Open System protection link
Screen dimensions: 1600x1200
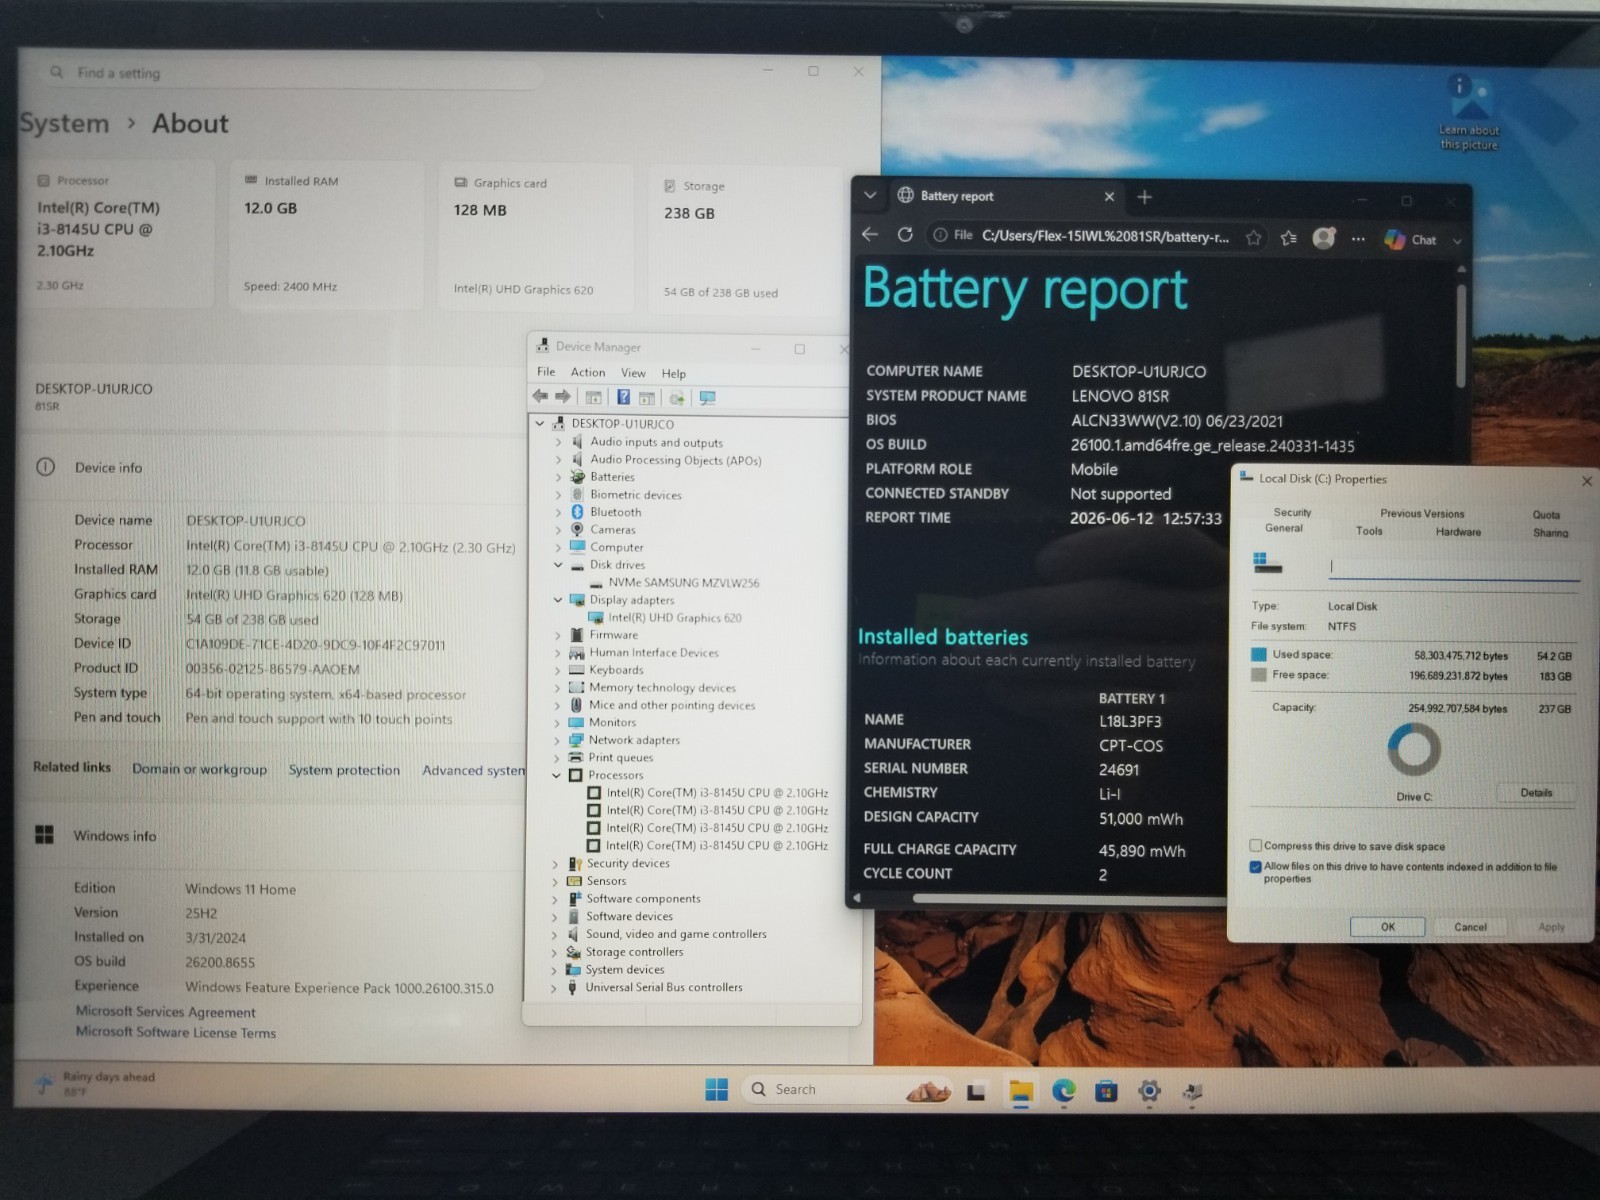(344, 770)
